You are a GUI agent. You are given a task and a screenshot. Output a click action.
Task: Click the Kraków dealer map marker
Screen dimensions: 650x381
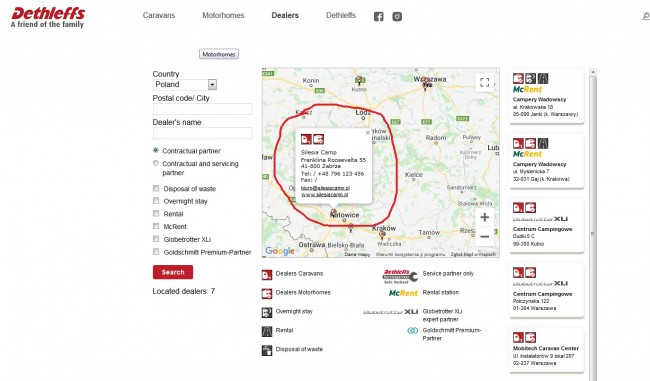pos(382,235)
